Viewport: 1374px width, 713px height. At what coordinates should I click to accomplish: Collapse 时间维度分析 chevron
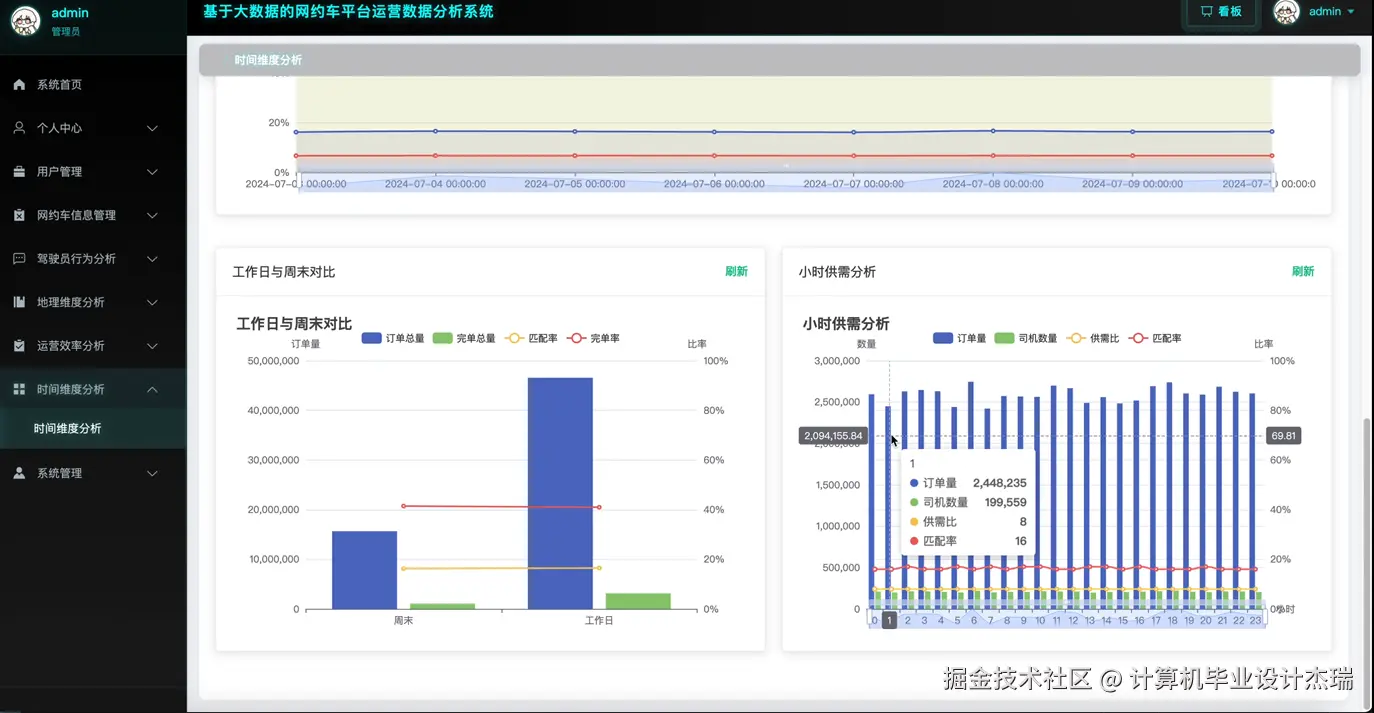(x=152, y=389)
